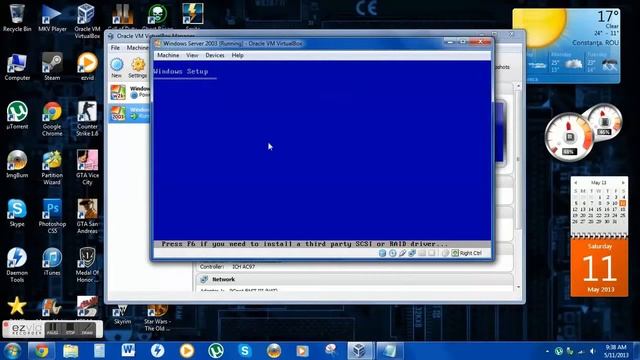
Task: Select the Steam desktop shortcut
Action: coord(52,67)
